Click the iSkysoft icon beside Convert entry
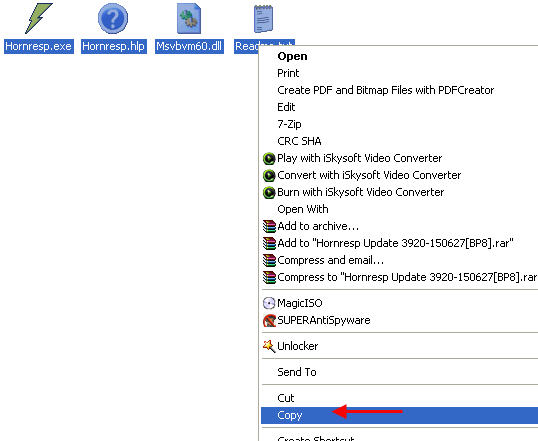The height and width of the screenshot is (441, 538). tap(269, 176)
